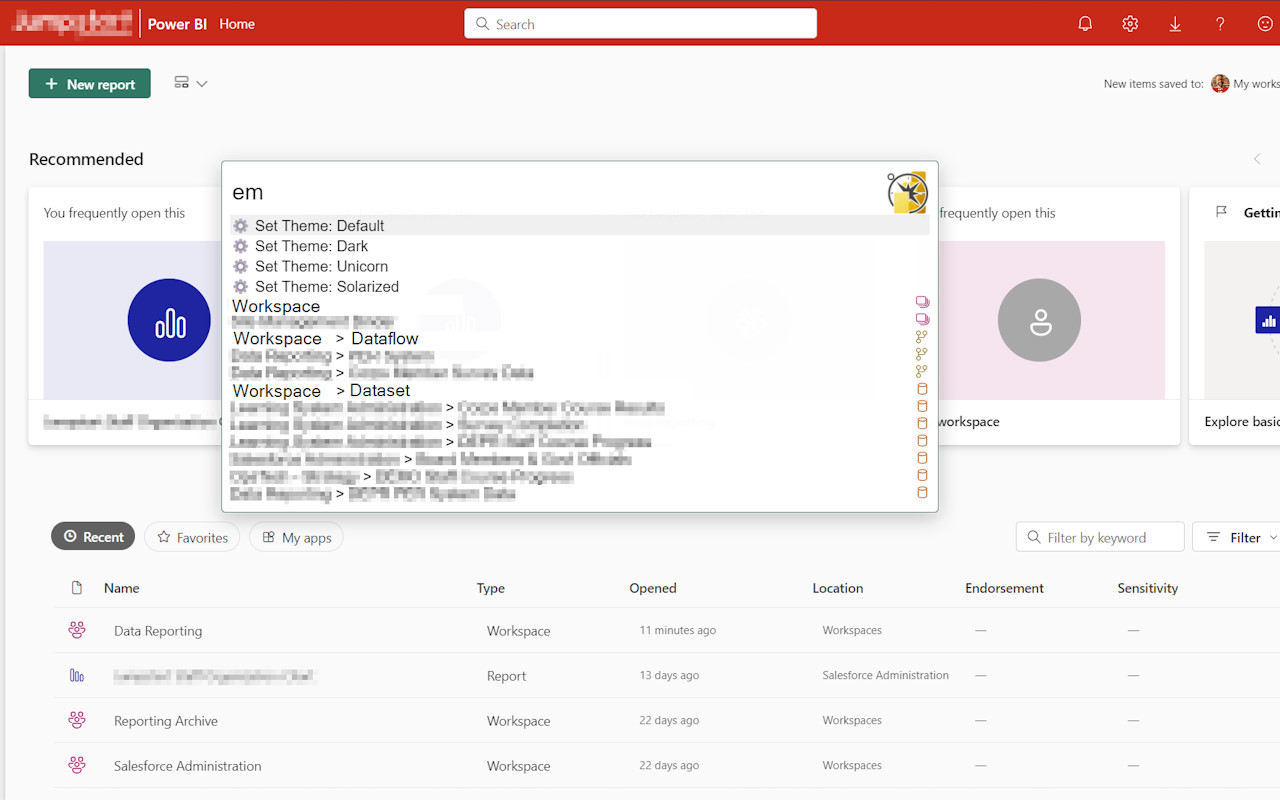Click the account profile icon top right
This screenshot has width=1280, height=800.
click(1265, 22)
